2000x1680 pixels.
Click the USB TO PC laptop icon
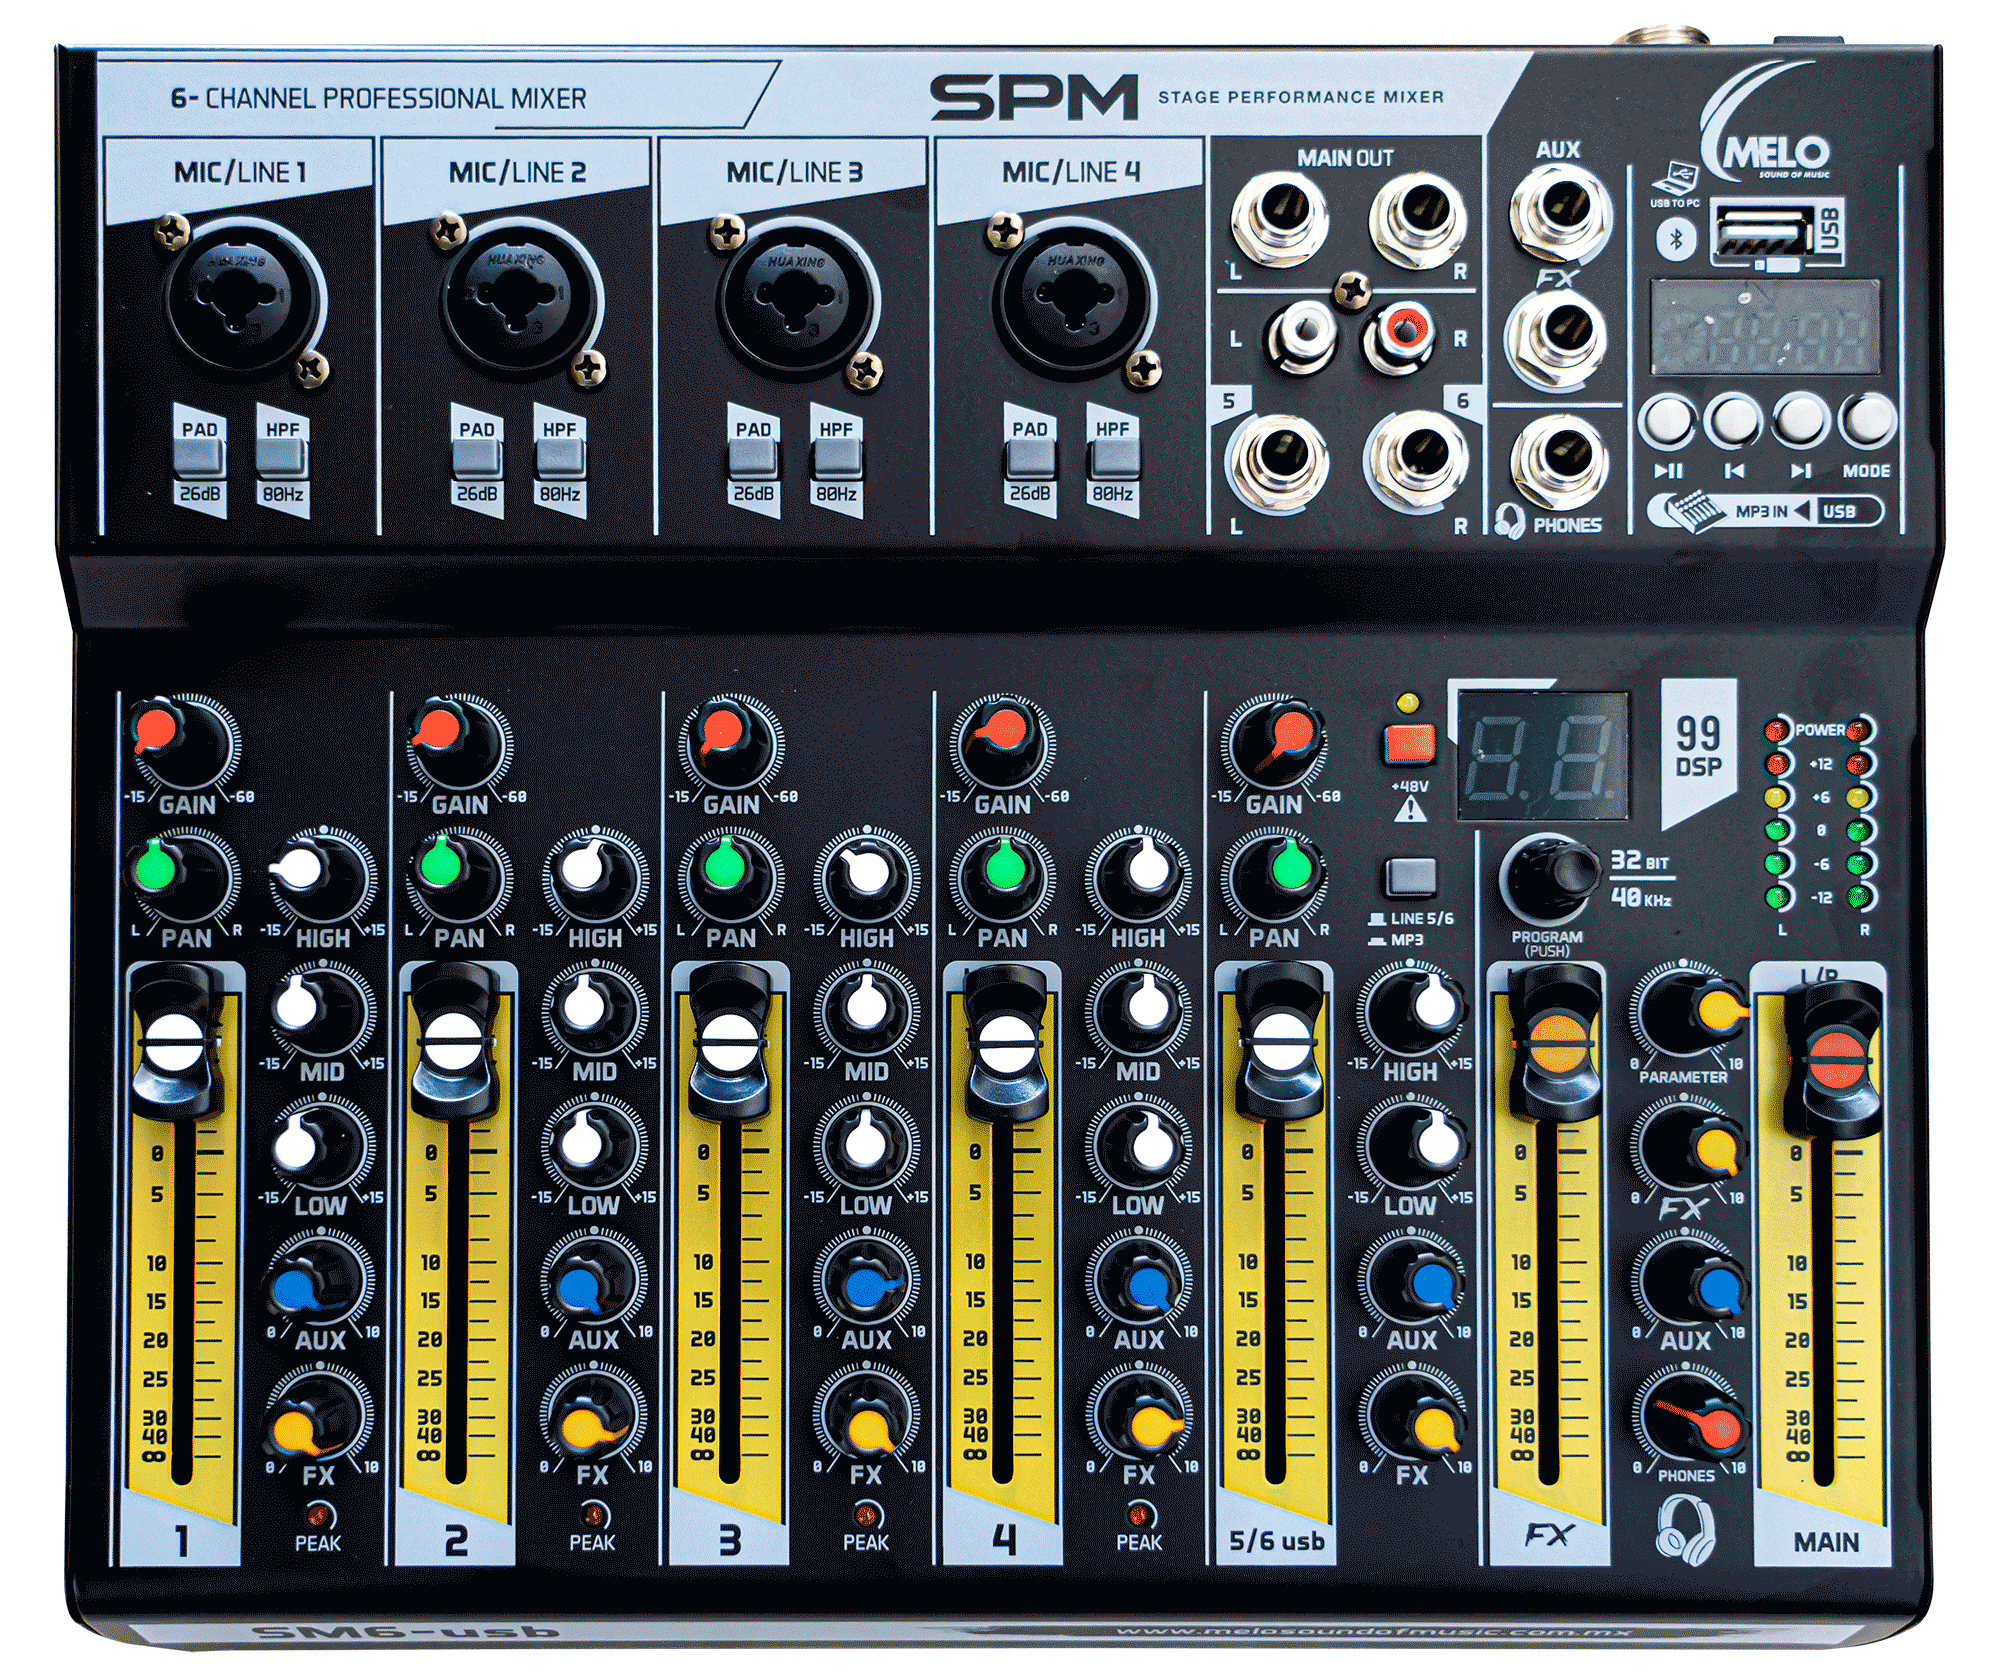[x=1675, y=180]
